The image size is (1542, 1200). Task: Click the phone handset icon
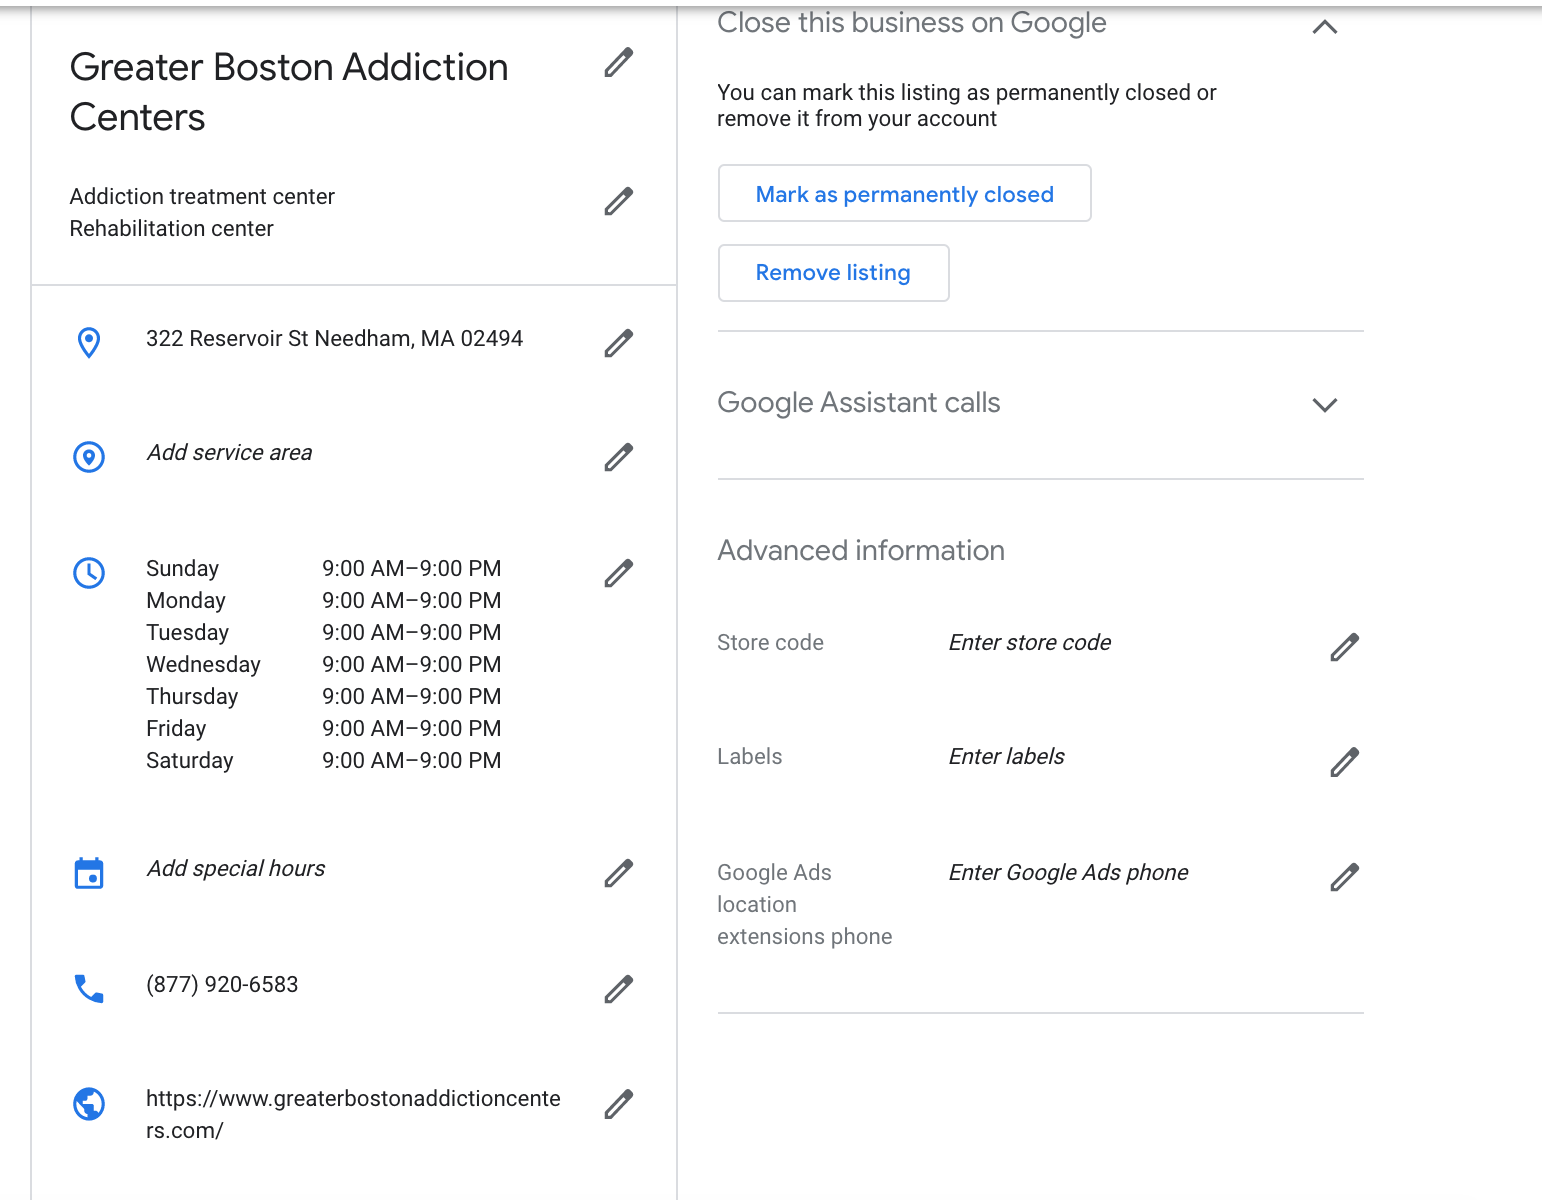(89, 989)
